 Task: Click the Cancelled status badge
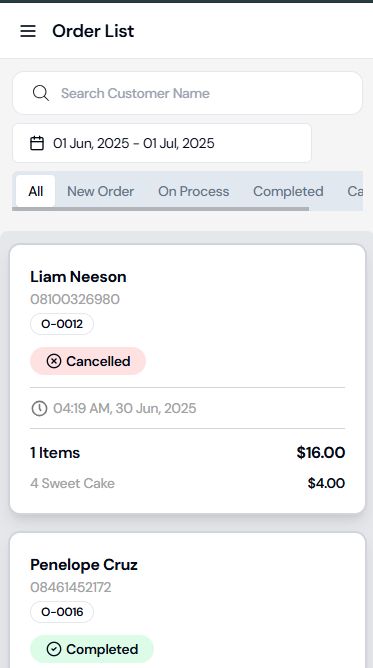[x=88, y=361]
